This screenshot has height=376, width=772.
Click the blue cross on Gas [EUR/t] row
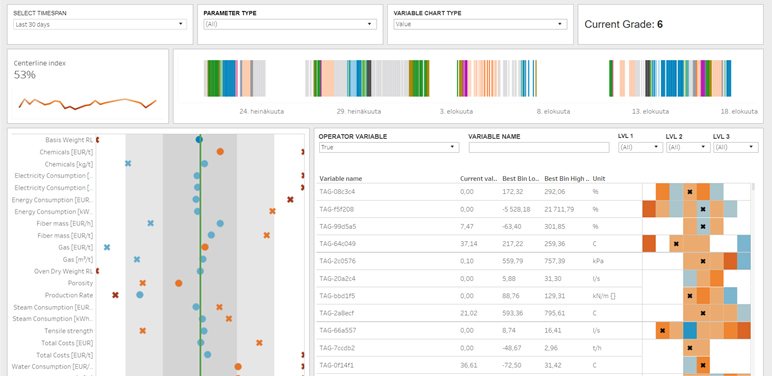(x=107, y=247)
